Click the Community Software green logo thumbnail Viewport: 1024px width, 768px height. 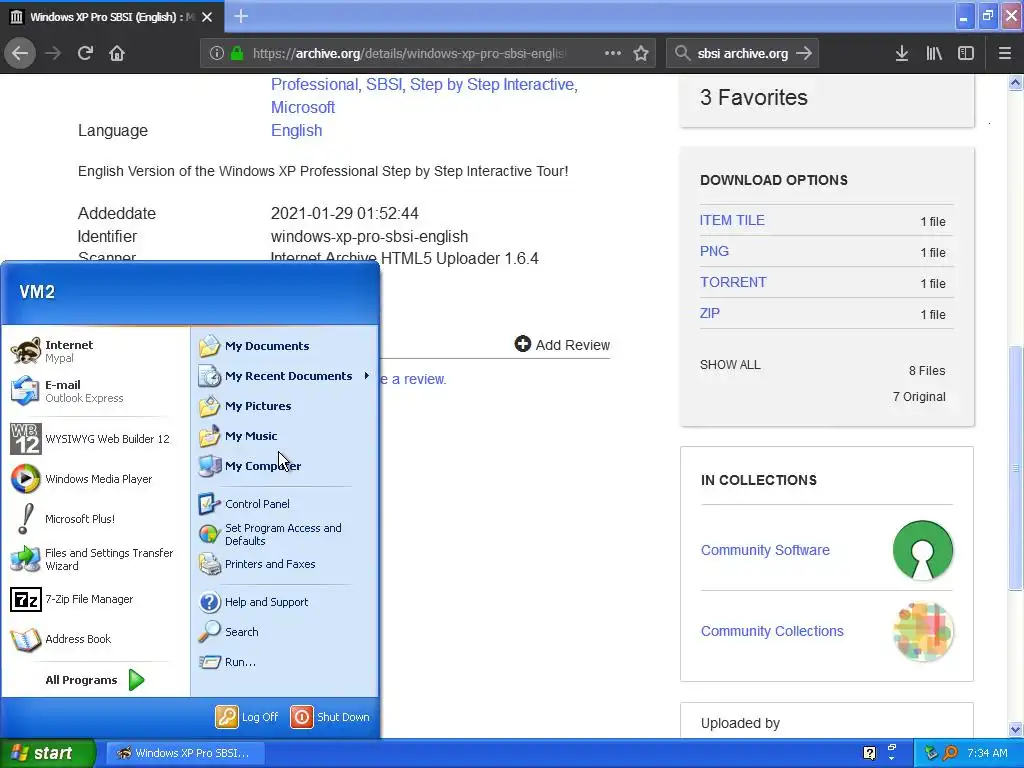click(923, 550)
